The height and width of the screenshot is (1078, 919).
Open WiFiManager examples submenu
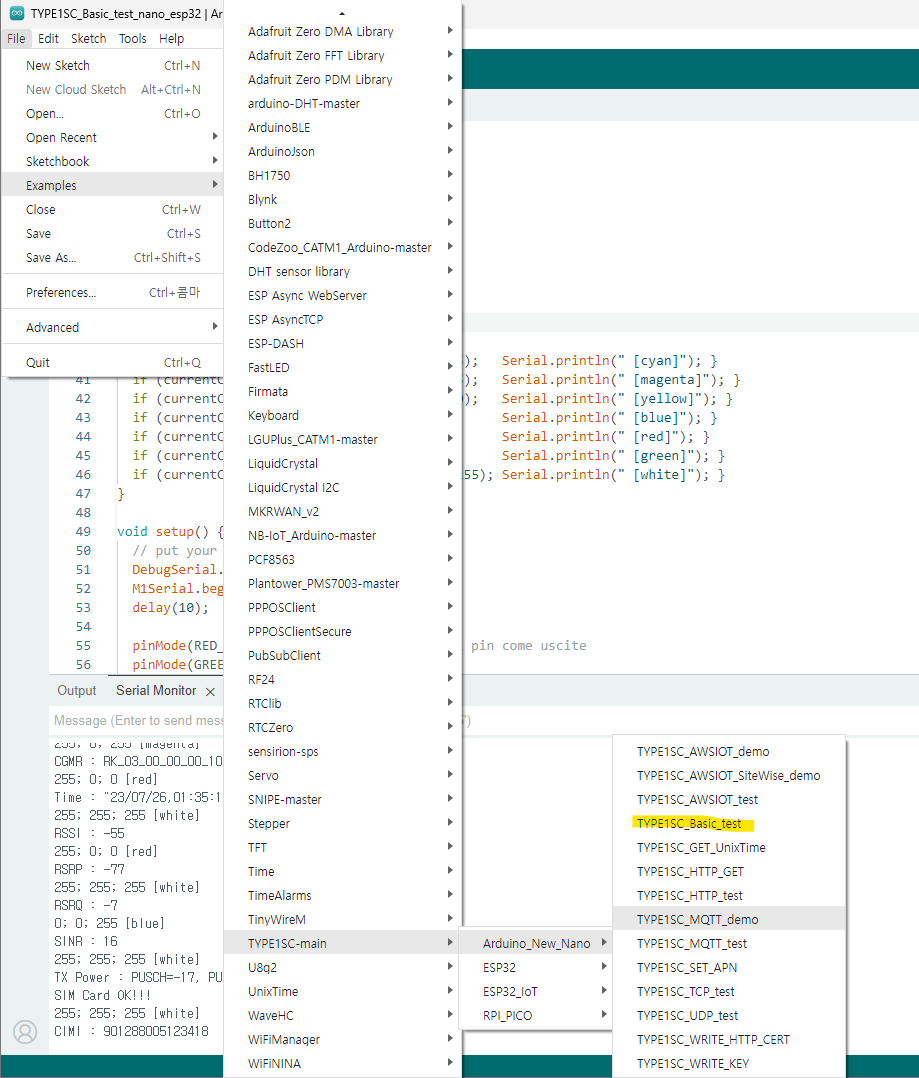[342, 1040]
